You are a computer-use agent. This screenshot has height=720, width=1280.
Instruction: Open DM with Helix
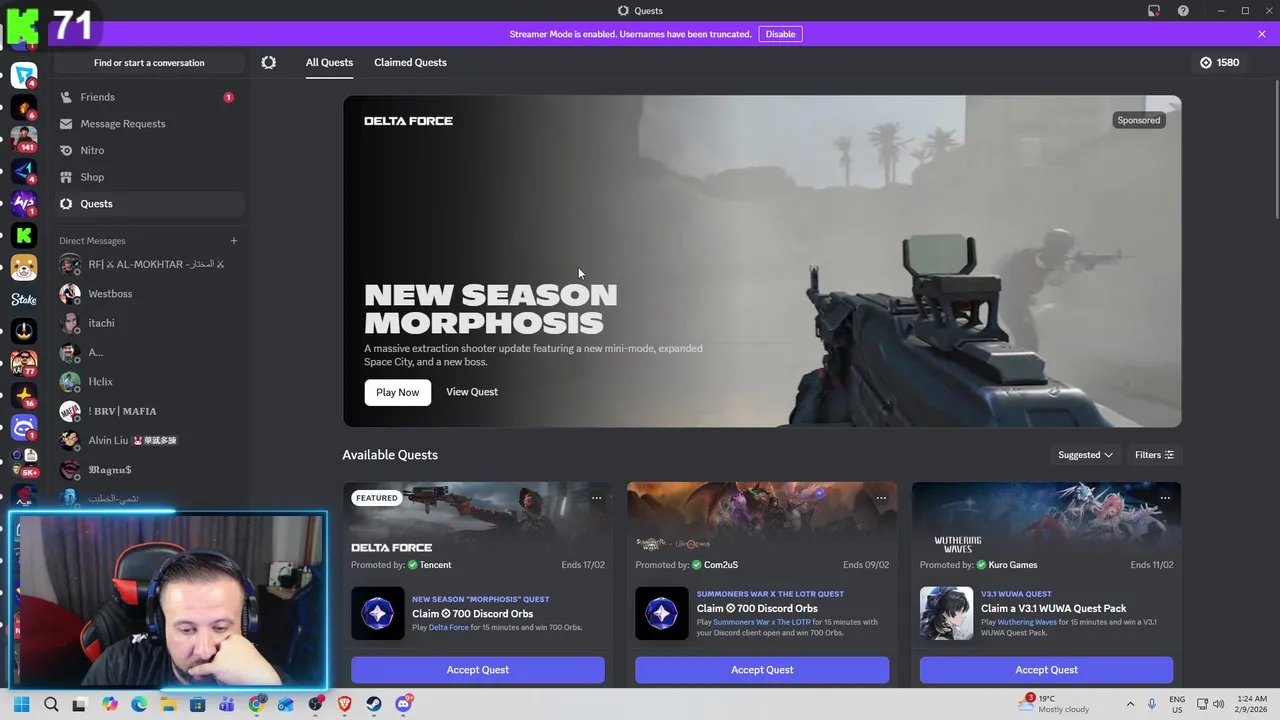click(148, 382)
